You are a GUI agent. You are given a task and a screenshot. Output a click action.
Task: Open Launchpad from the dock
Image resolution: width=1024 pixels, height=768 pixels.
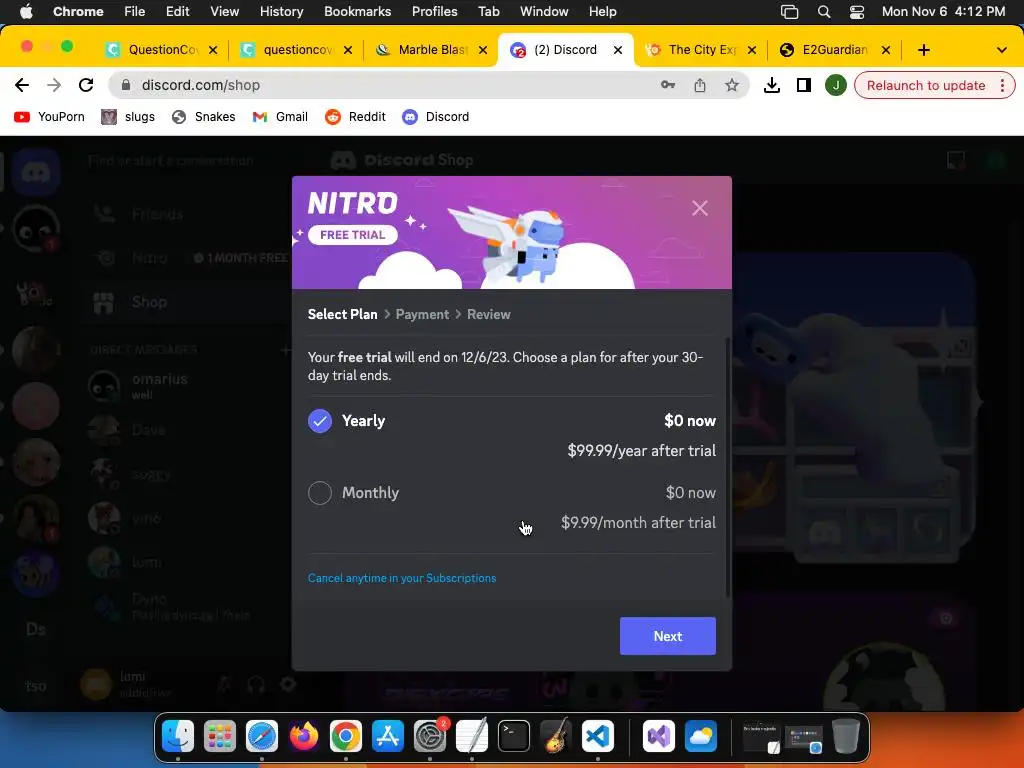[x=219, y=737]
